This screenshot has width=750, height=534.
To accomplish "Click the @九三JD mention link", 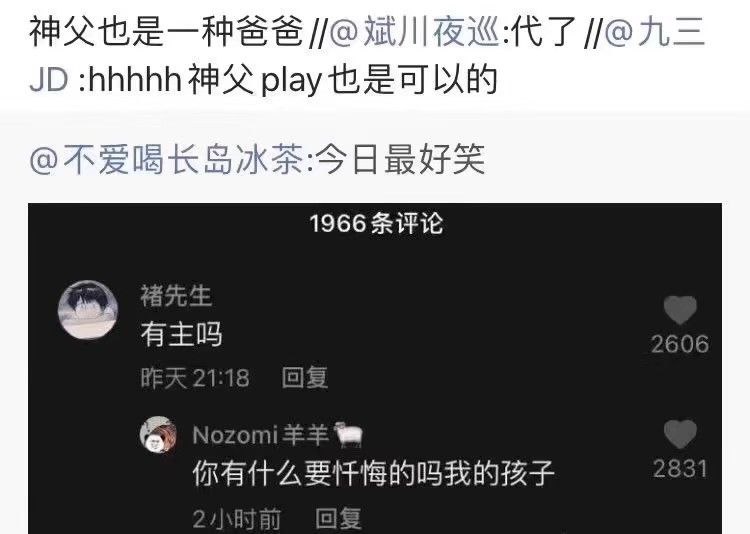I will pos(367,55).
